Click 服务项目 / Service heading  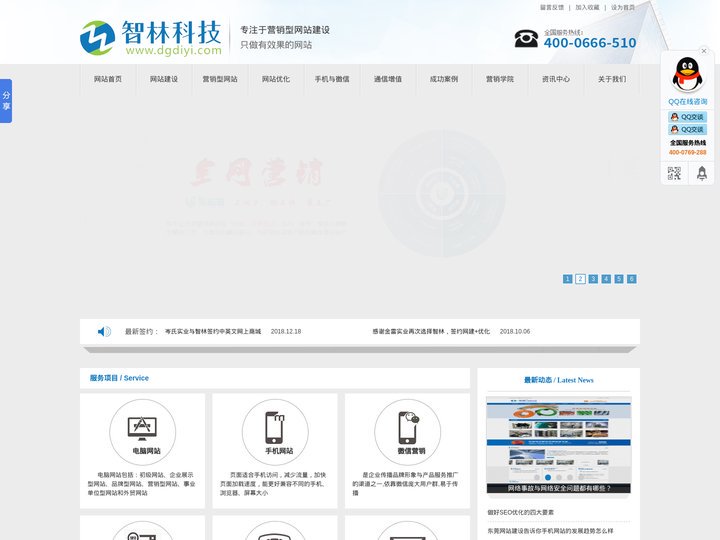pos(119,378)
